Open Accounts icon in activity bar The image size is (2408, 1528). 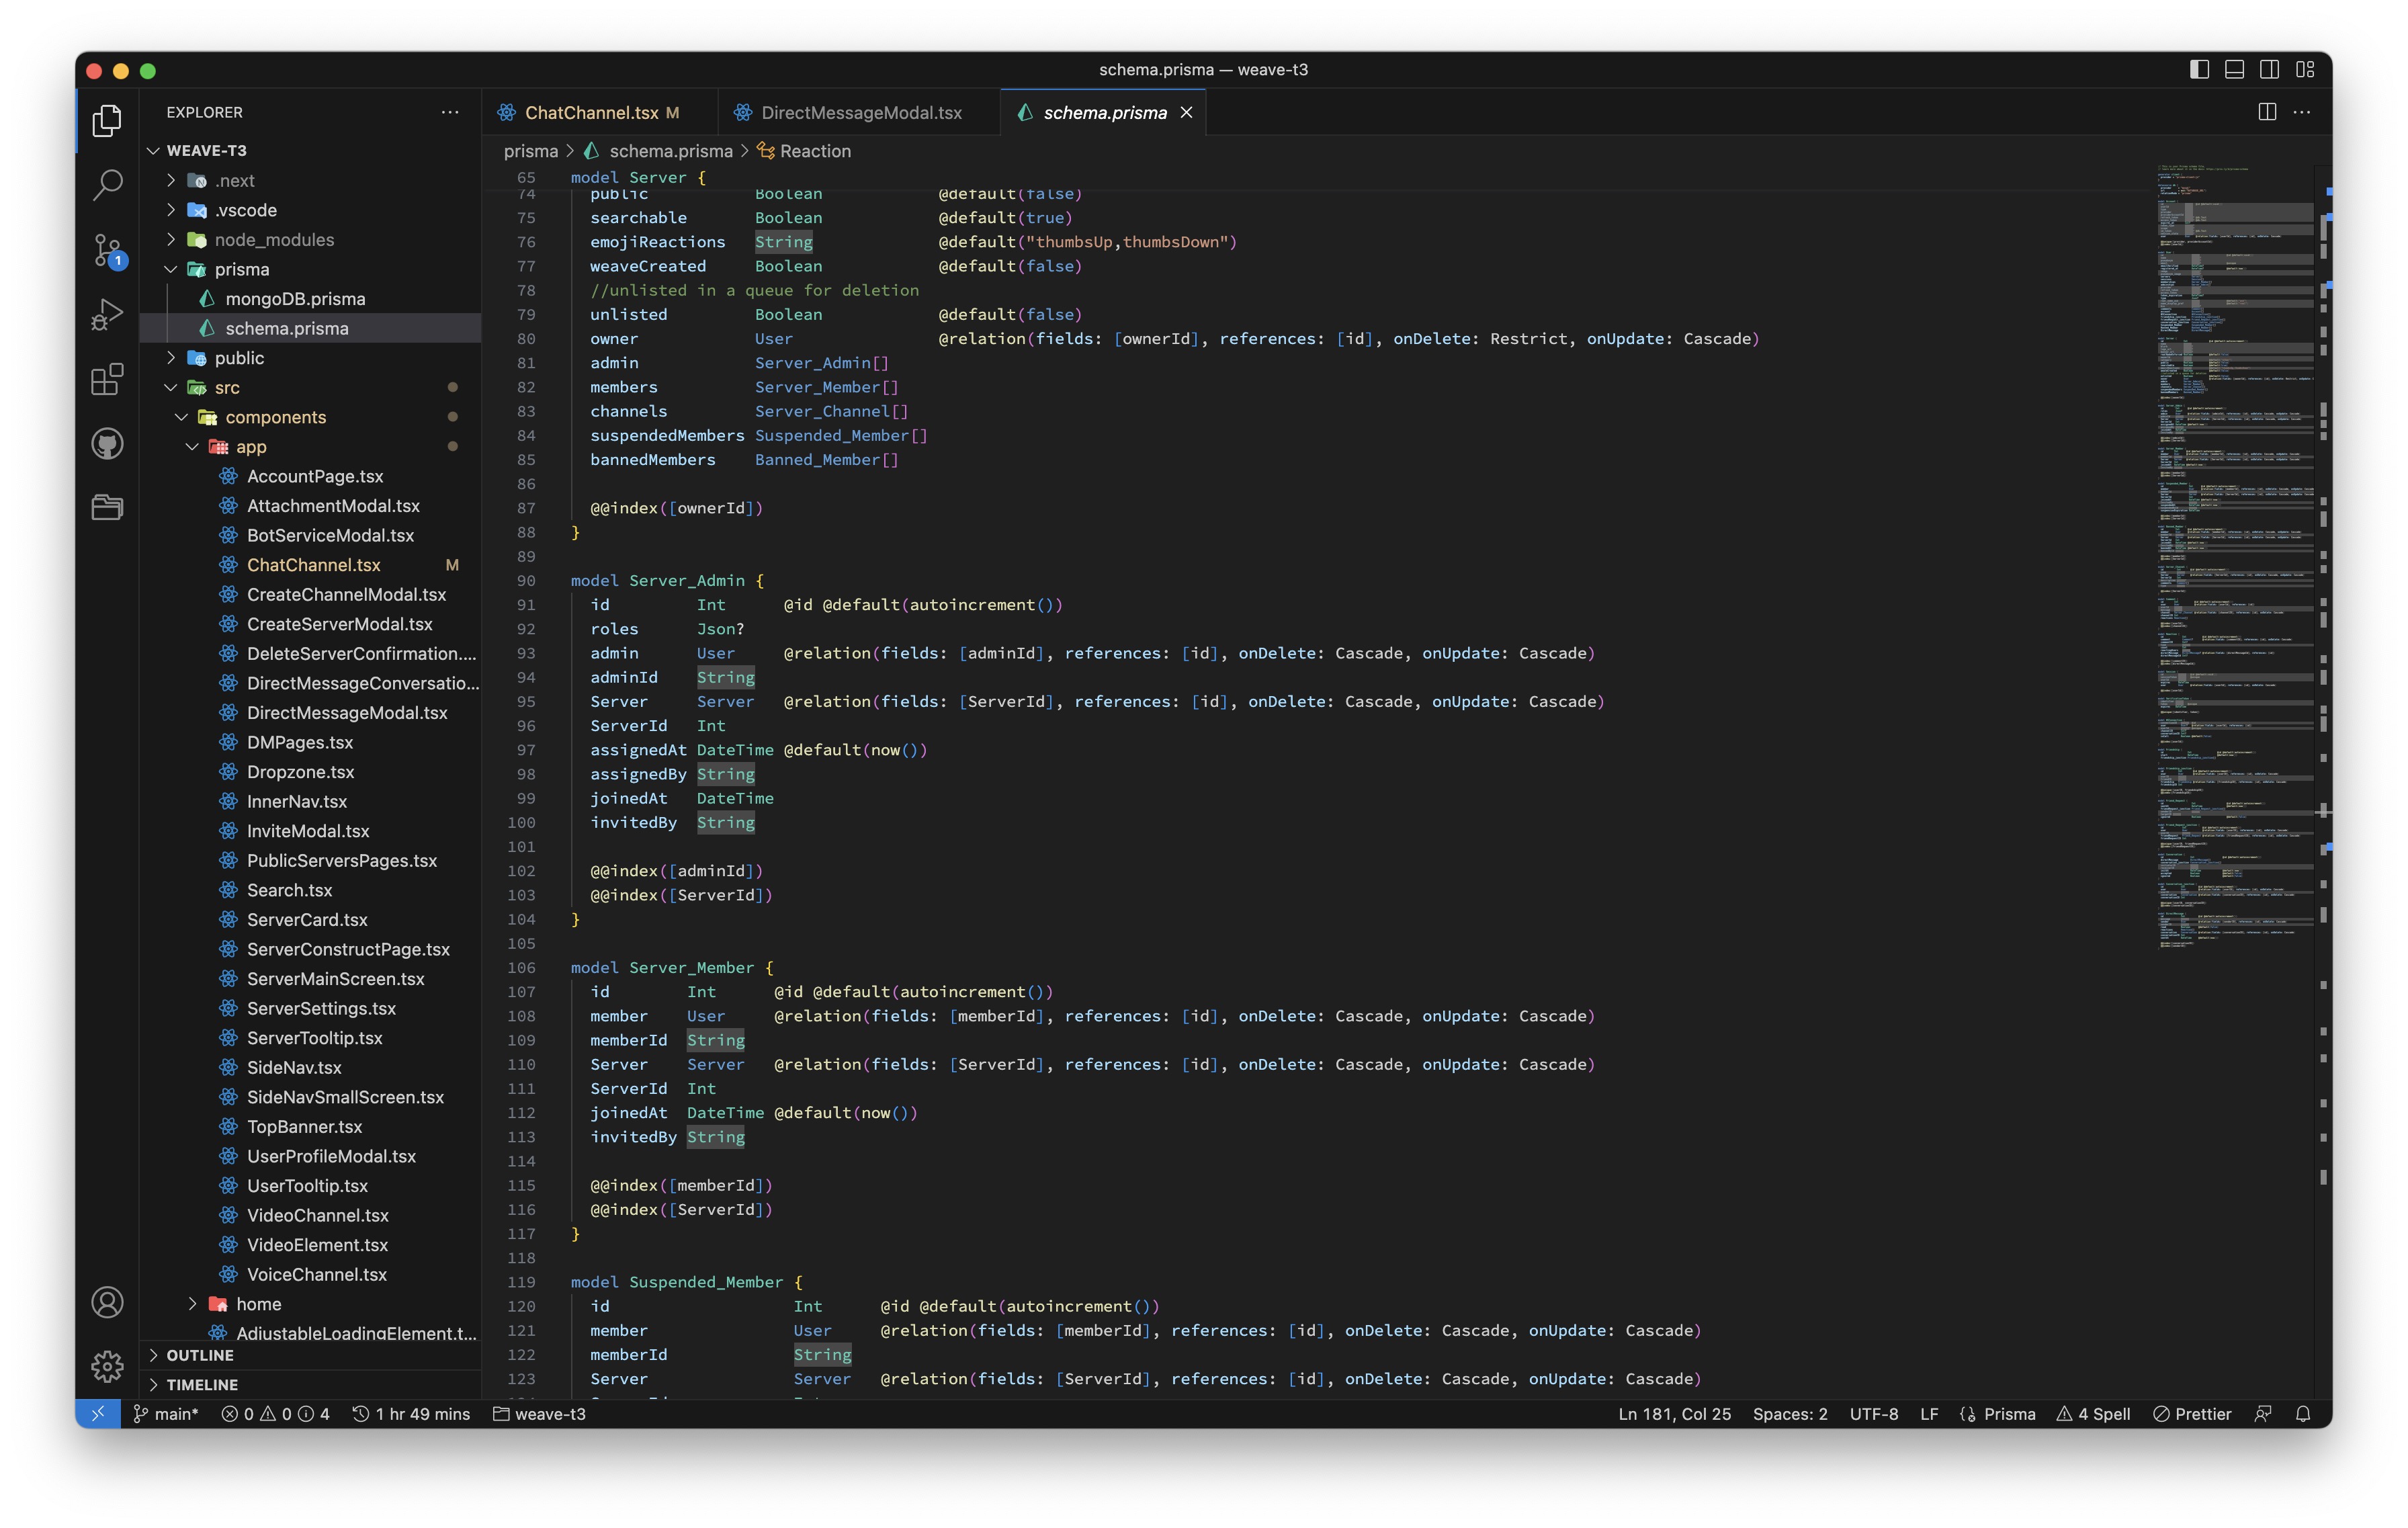(107, 1302)
